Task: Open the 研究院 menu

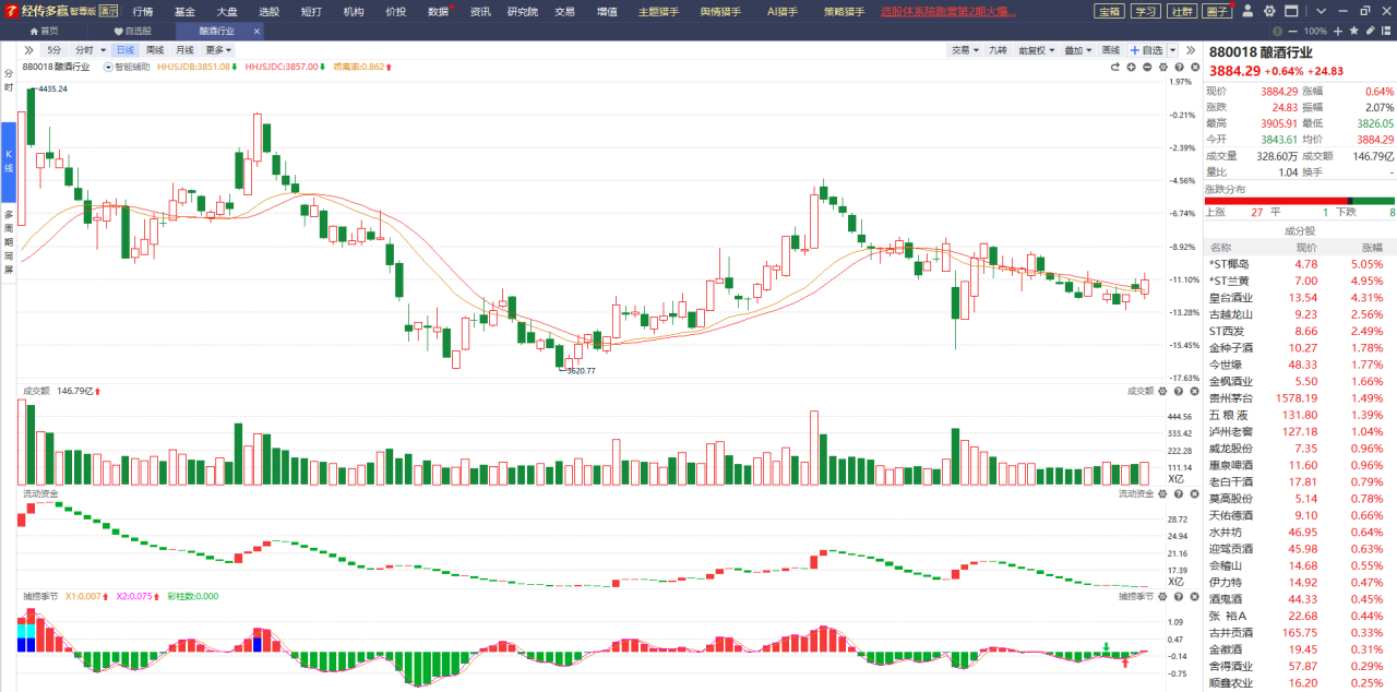Action: click(522, 11)
